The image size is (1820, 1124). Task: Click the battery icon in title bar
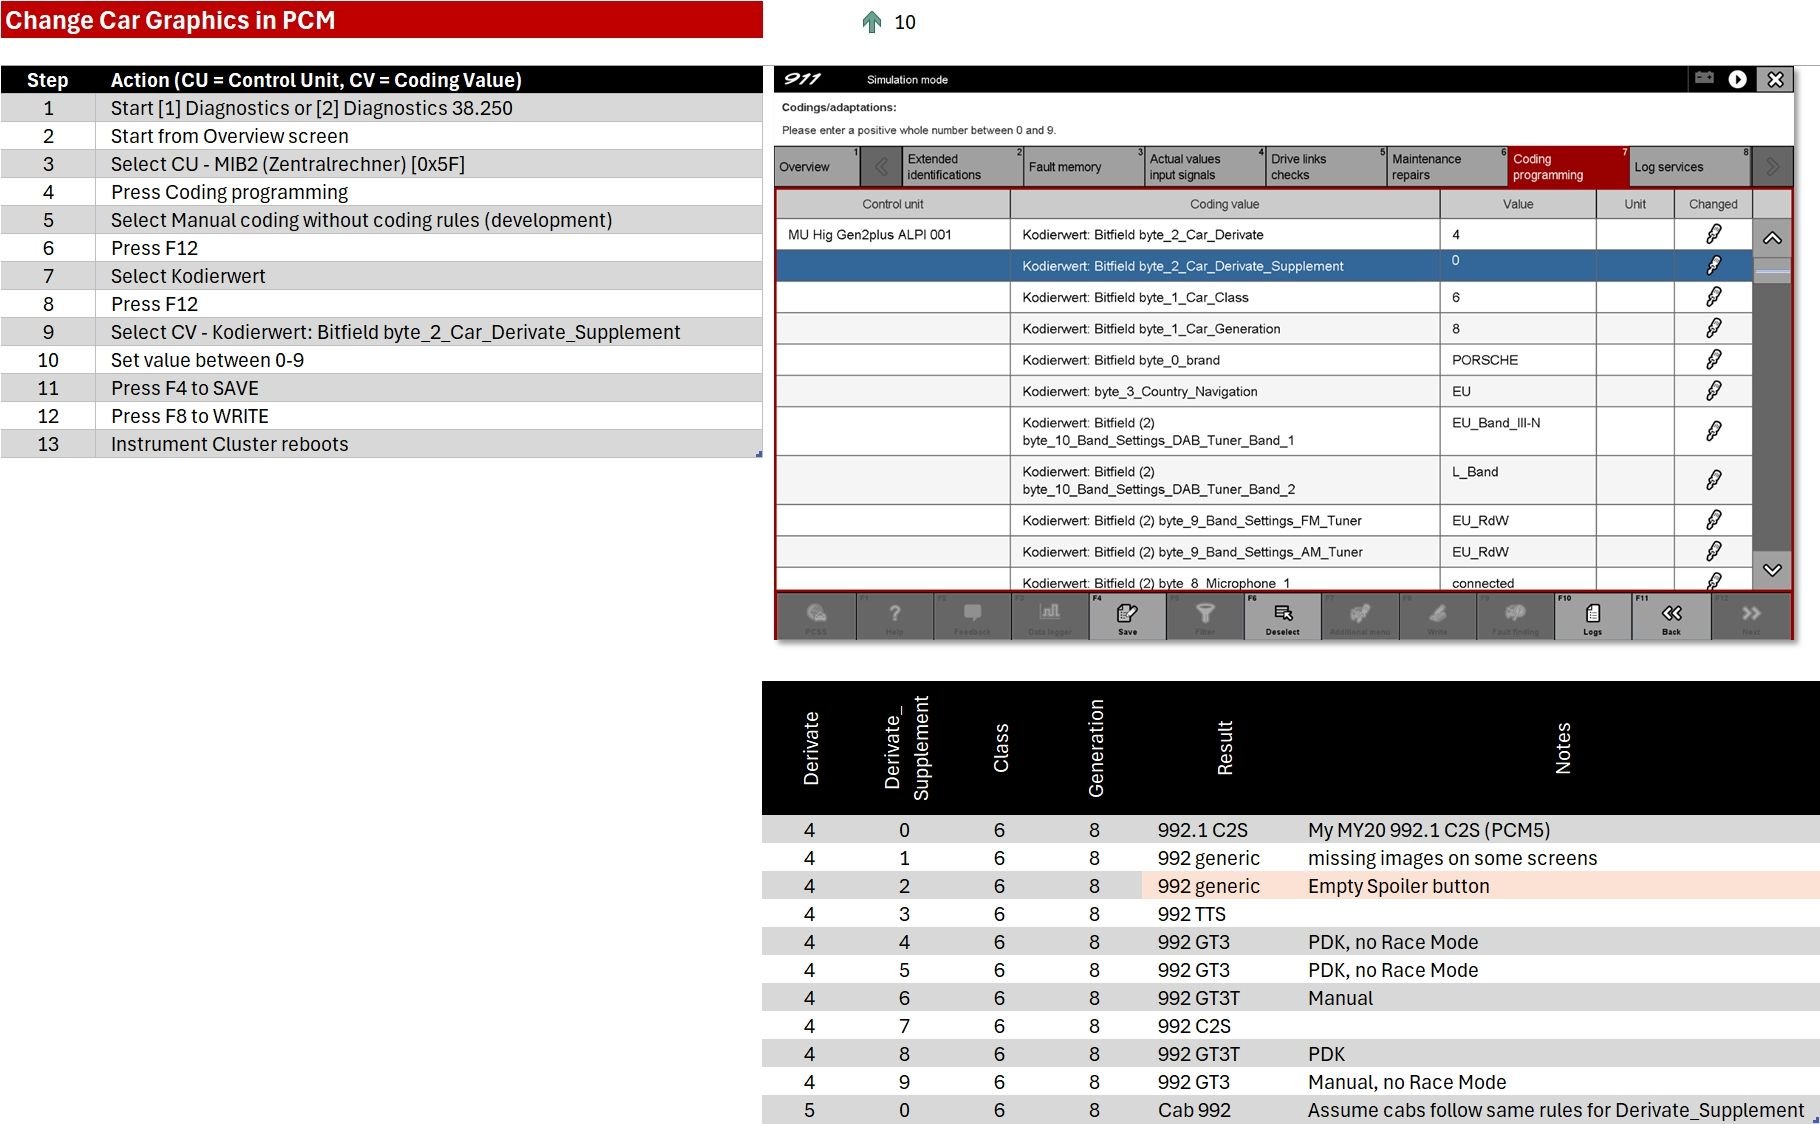pyautogui.click(x=1705, y=79)
